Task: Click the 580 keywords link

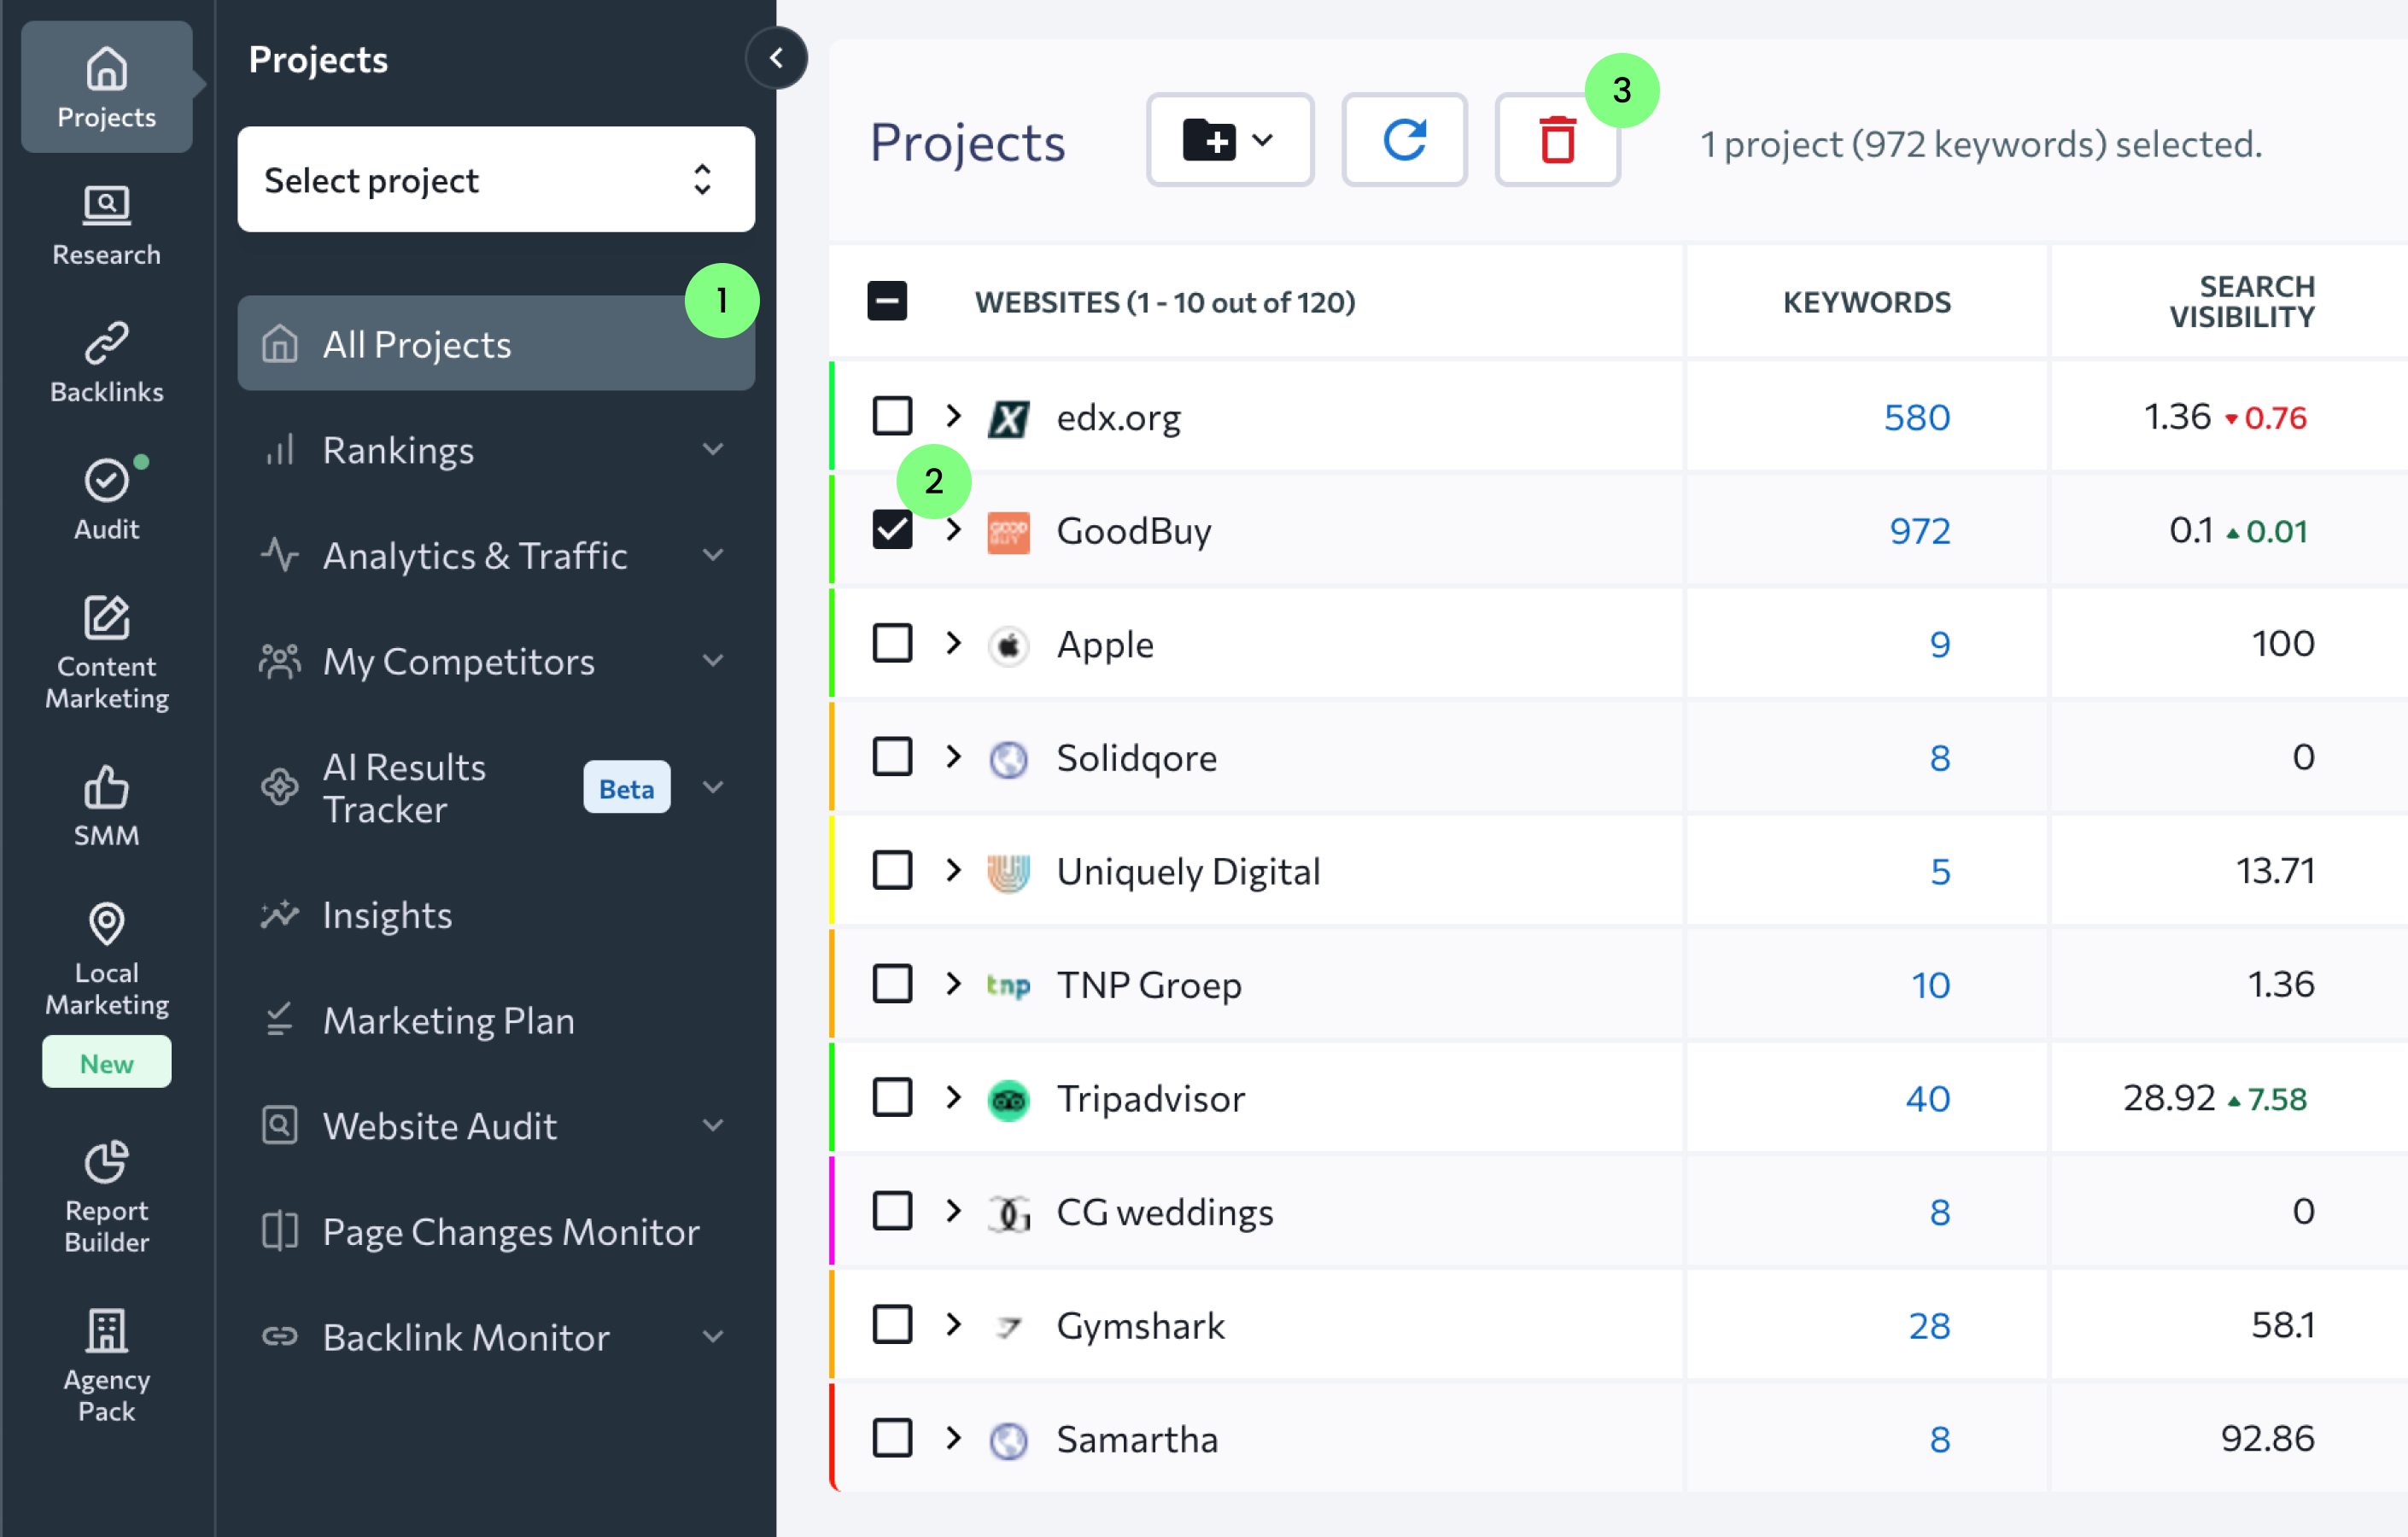Action: (1917, 418)
